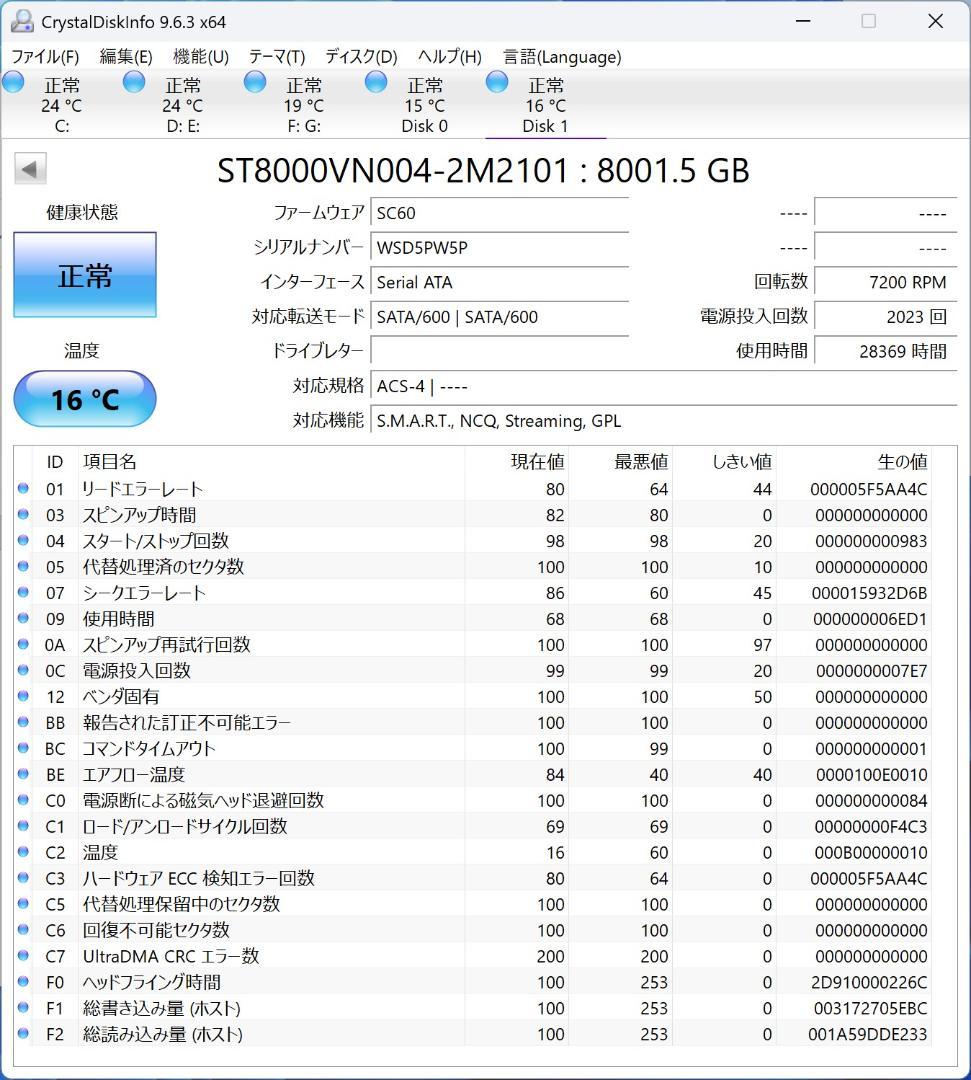Click the シリアルナンバー field showing WSD5PW5P
The image size is (971, 1080).
499,247
